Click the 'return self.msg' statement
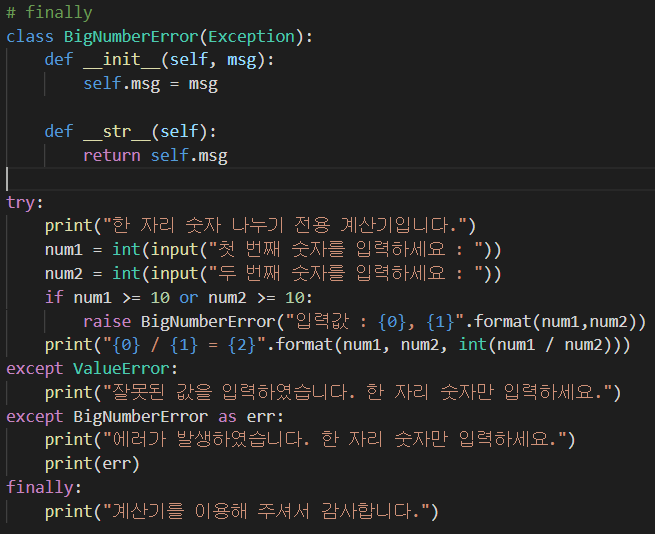This screenshot has height=534, width=655. (155, 155)
